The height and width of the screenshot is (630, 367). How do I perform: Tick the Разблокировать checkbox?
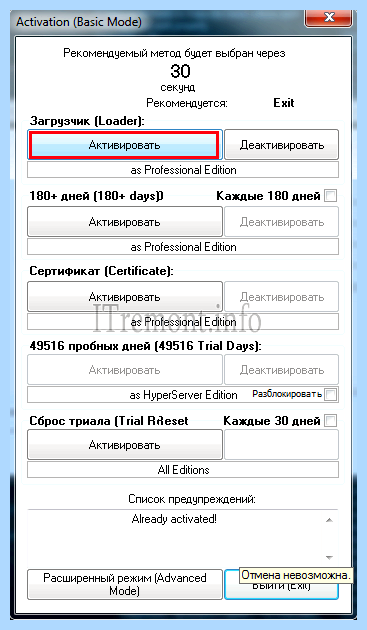click(331, 394)
